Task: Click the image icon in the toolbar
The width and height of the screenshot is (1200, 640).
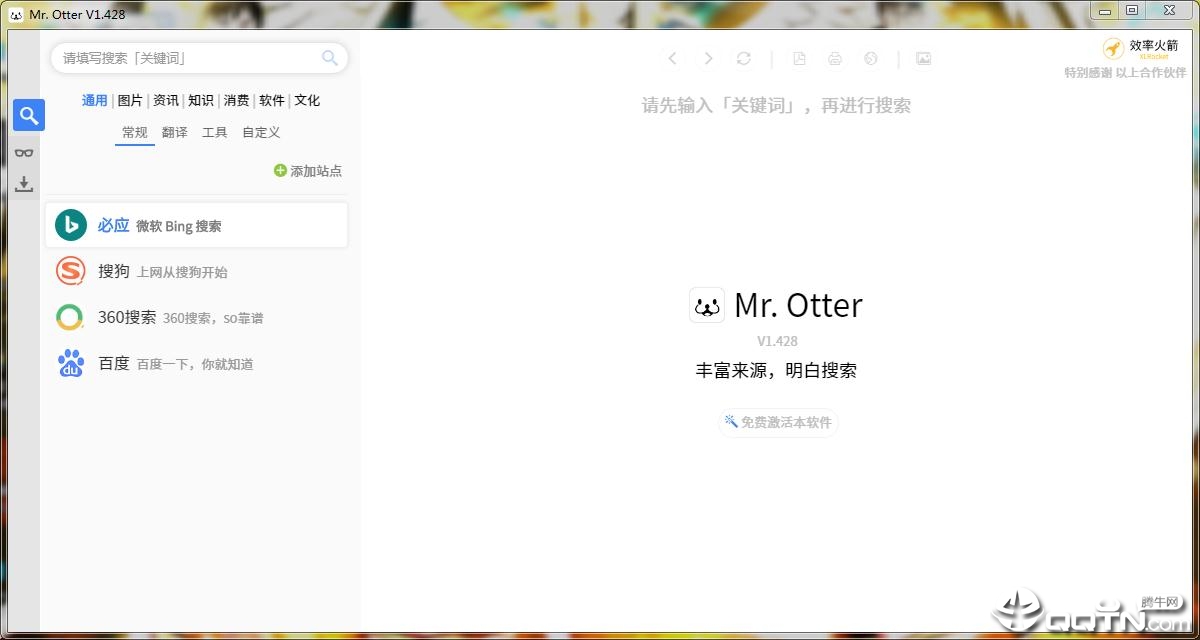Action: pos(924,59)
